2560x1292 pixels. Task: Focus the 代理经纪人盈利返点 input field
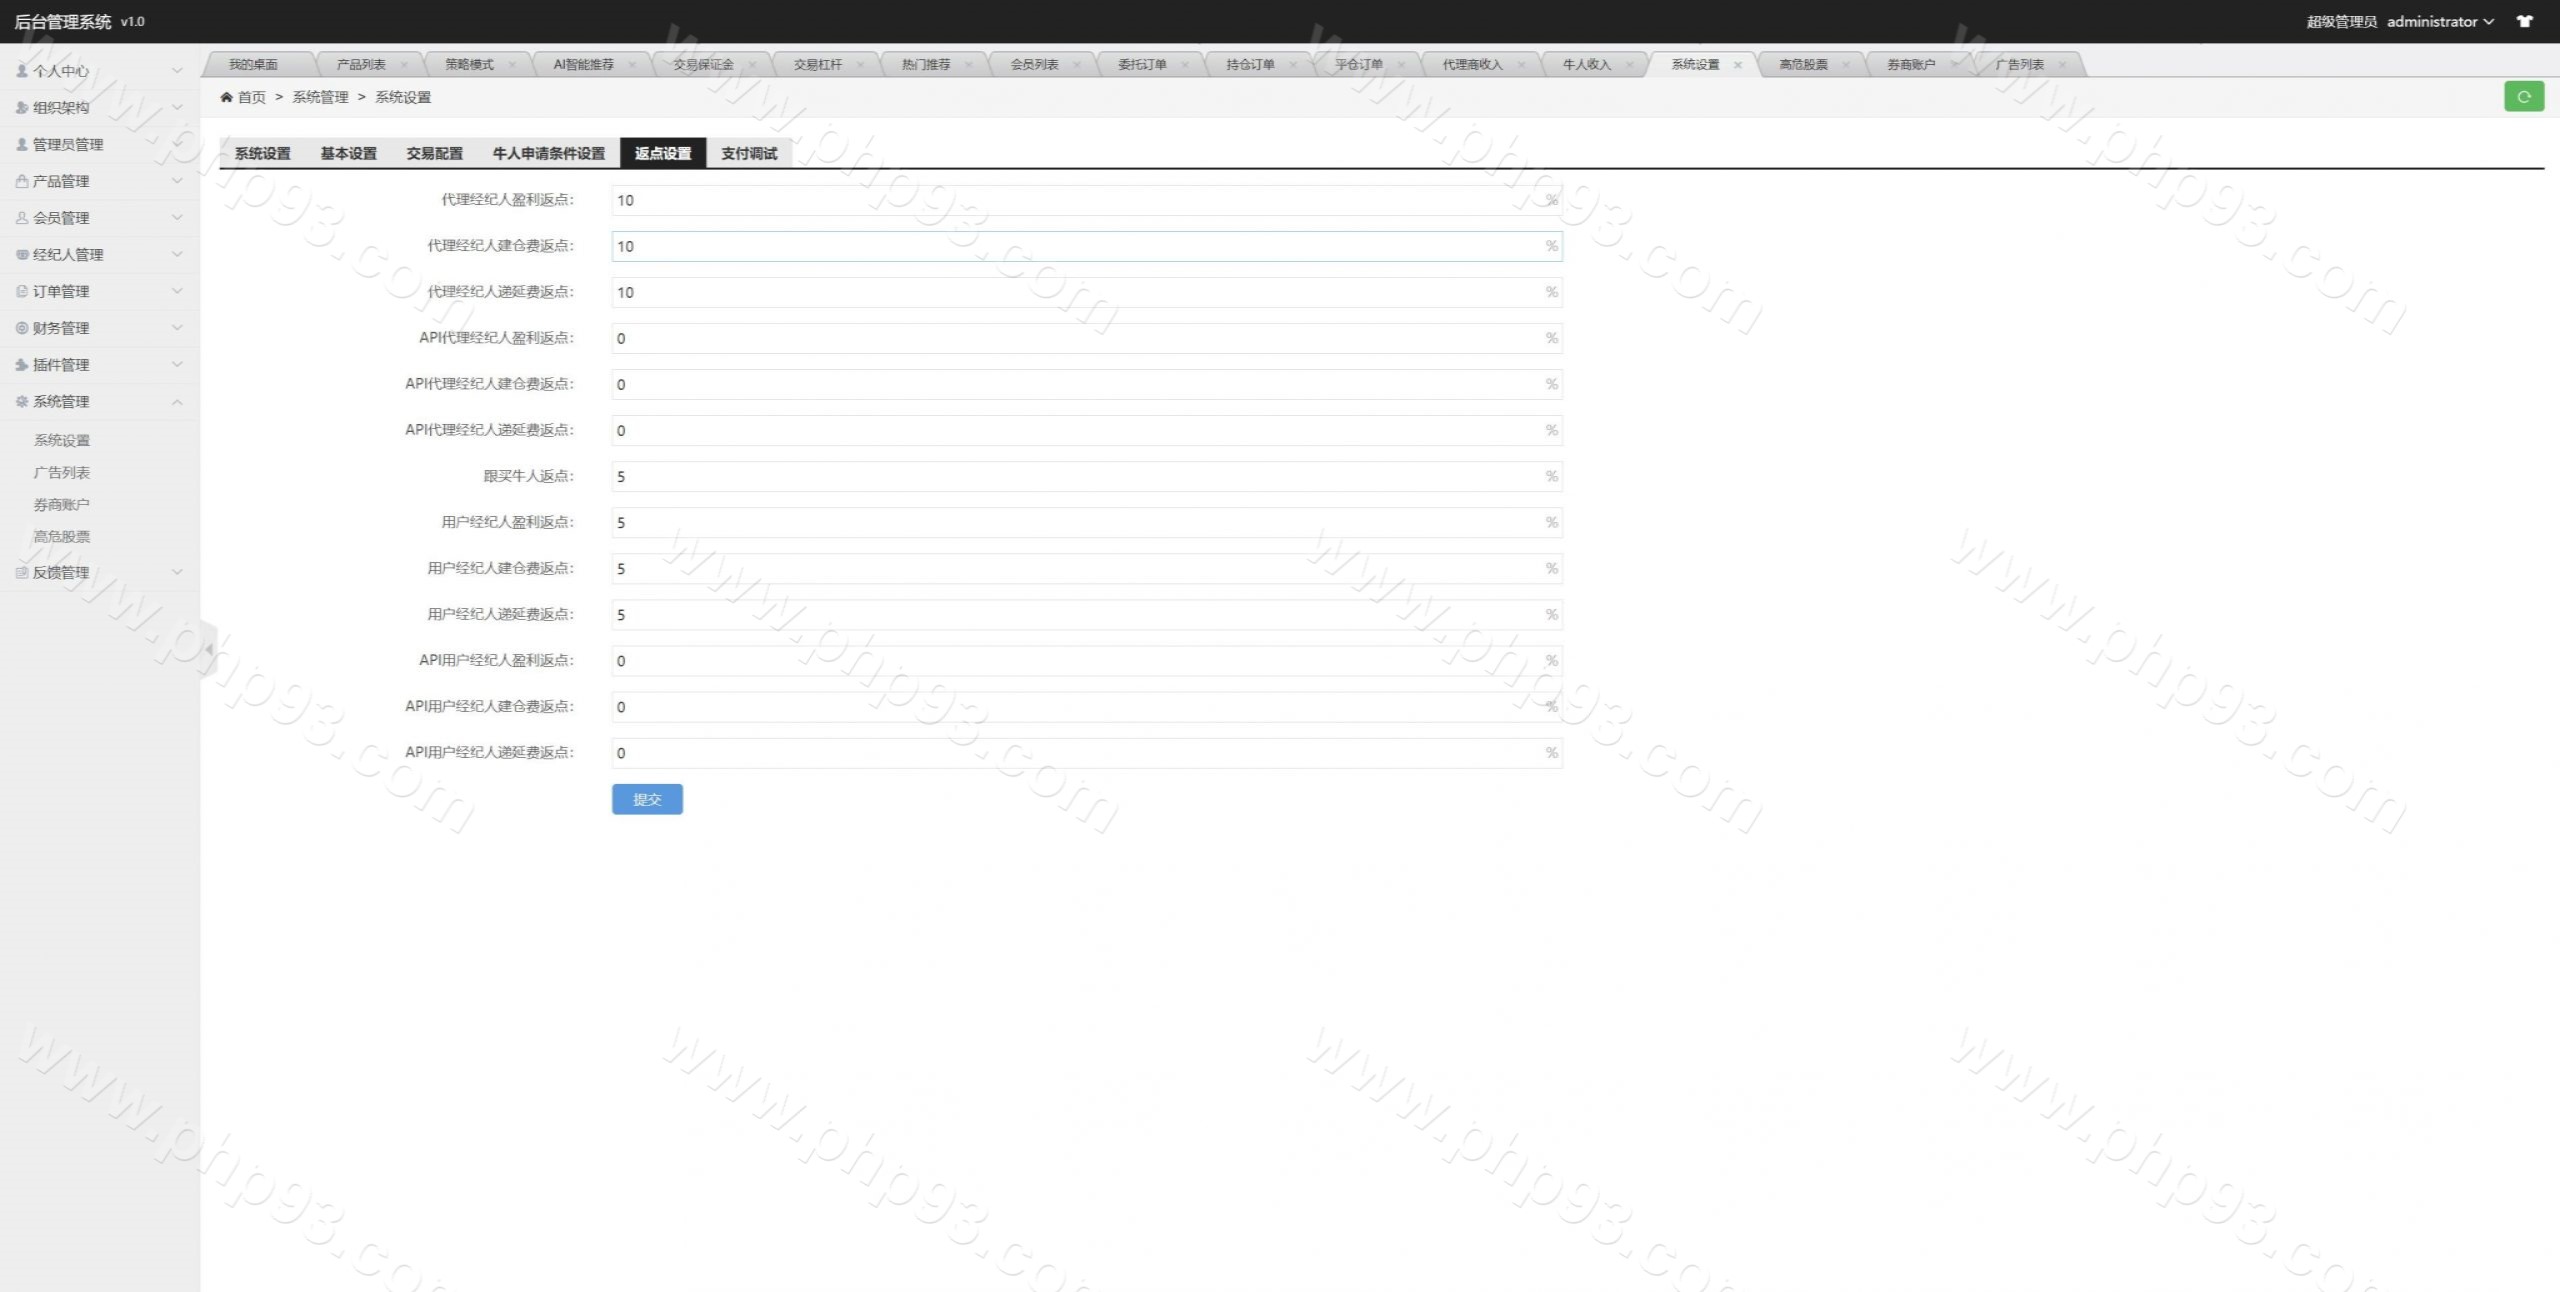pos(1080,201)
